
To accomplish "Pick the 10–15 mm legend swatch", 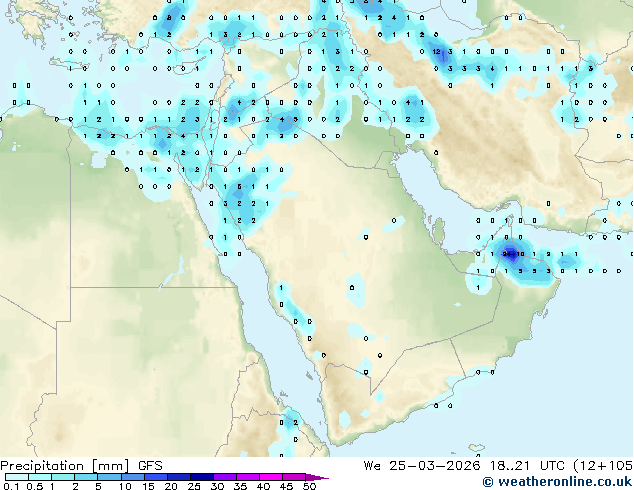I will click(x=133, y=477).
